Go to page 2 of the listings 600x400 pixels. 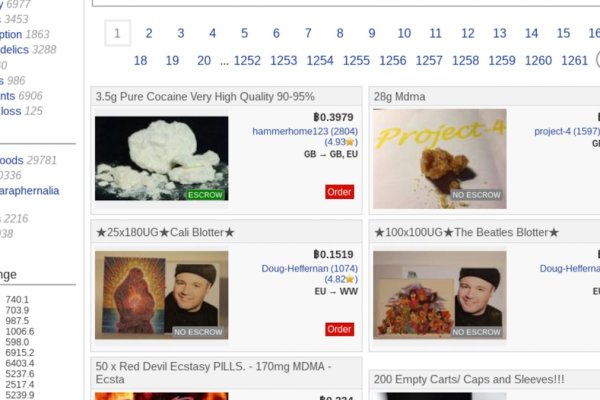tap(149, 33)
